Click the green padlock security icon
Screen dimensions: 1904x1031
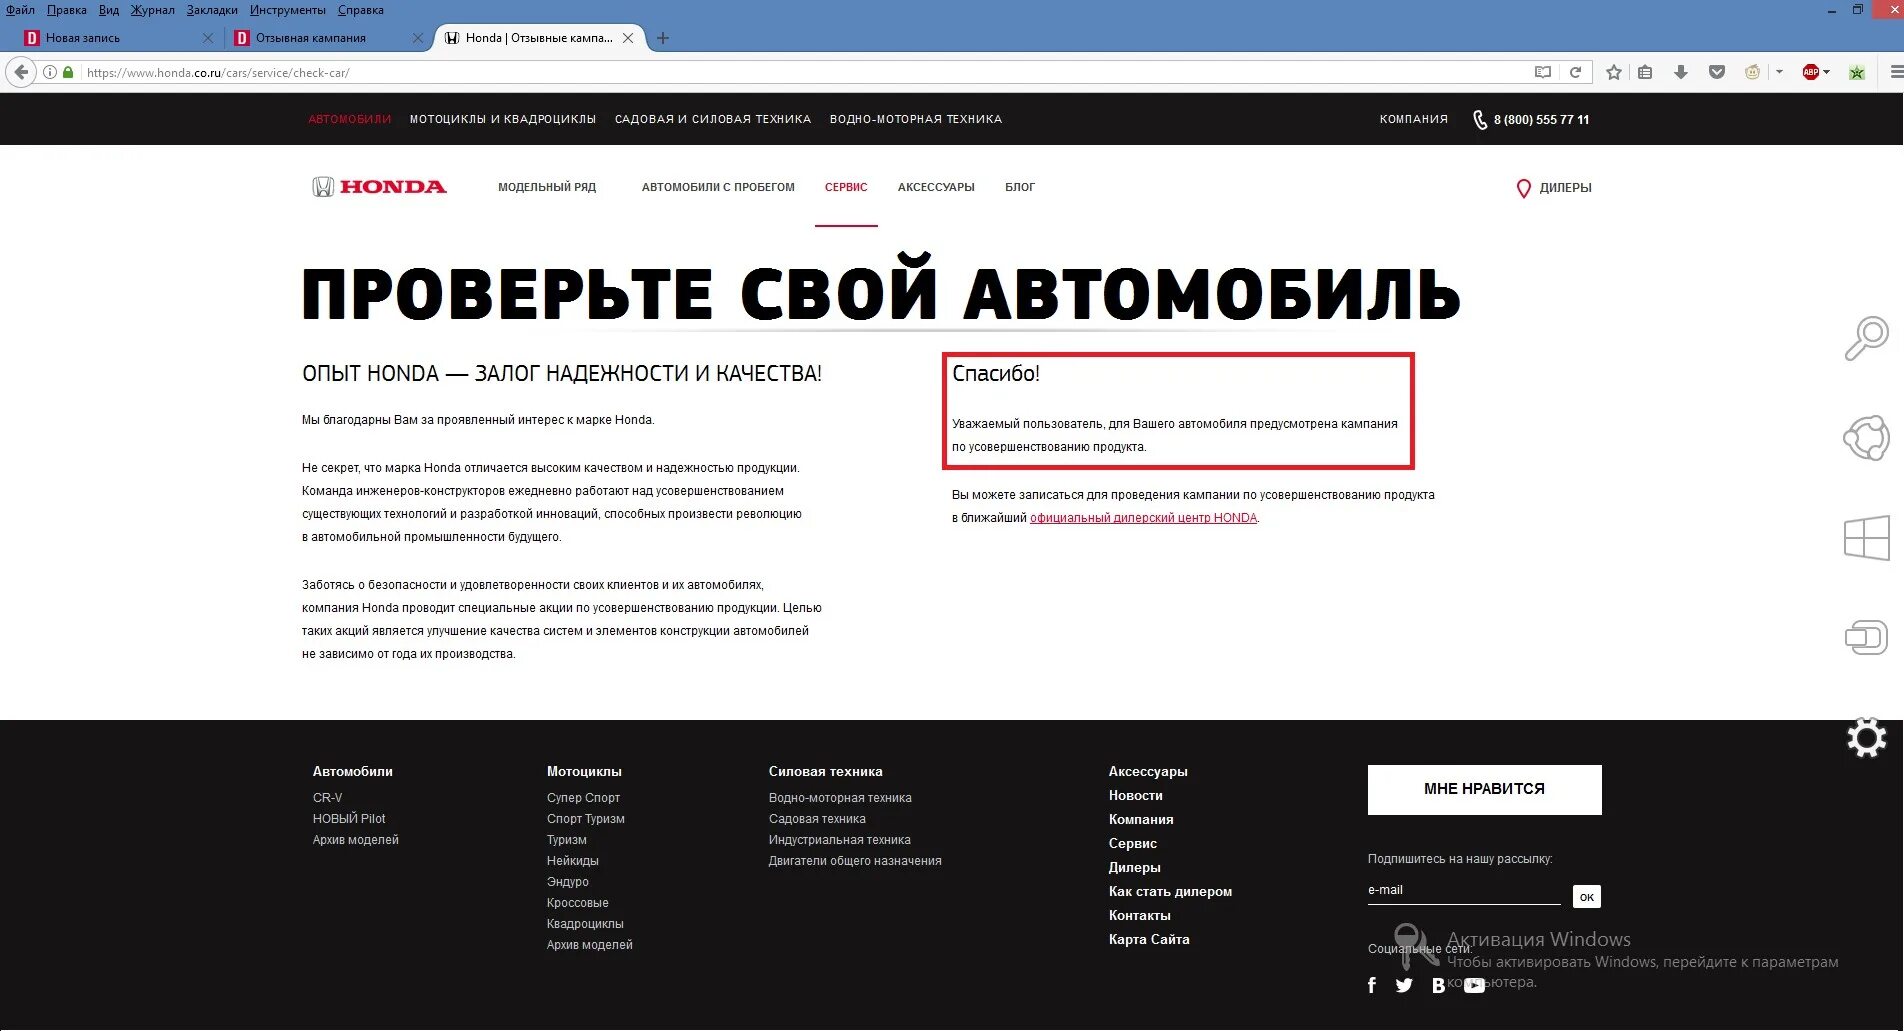pyautogui.click(x=68, y=72)
